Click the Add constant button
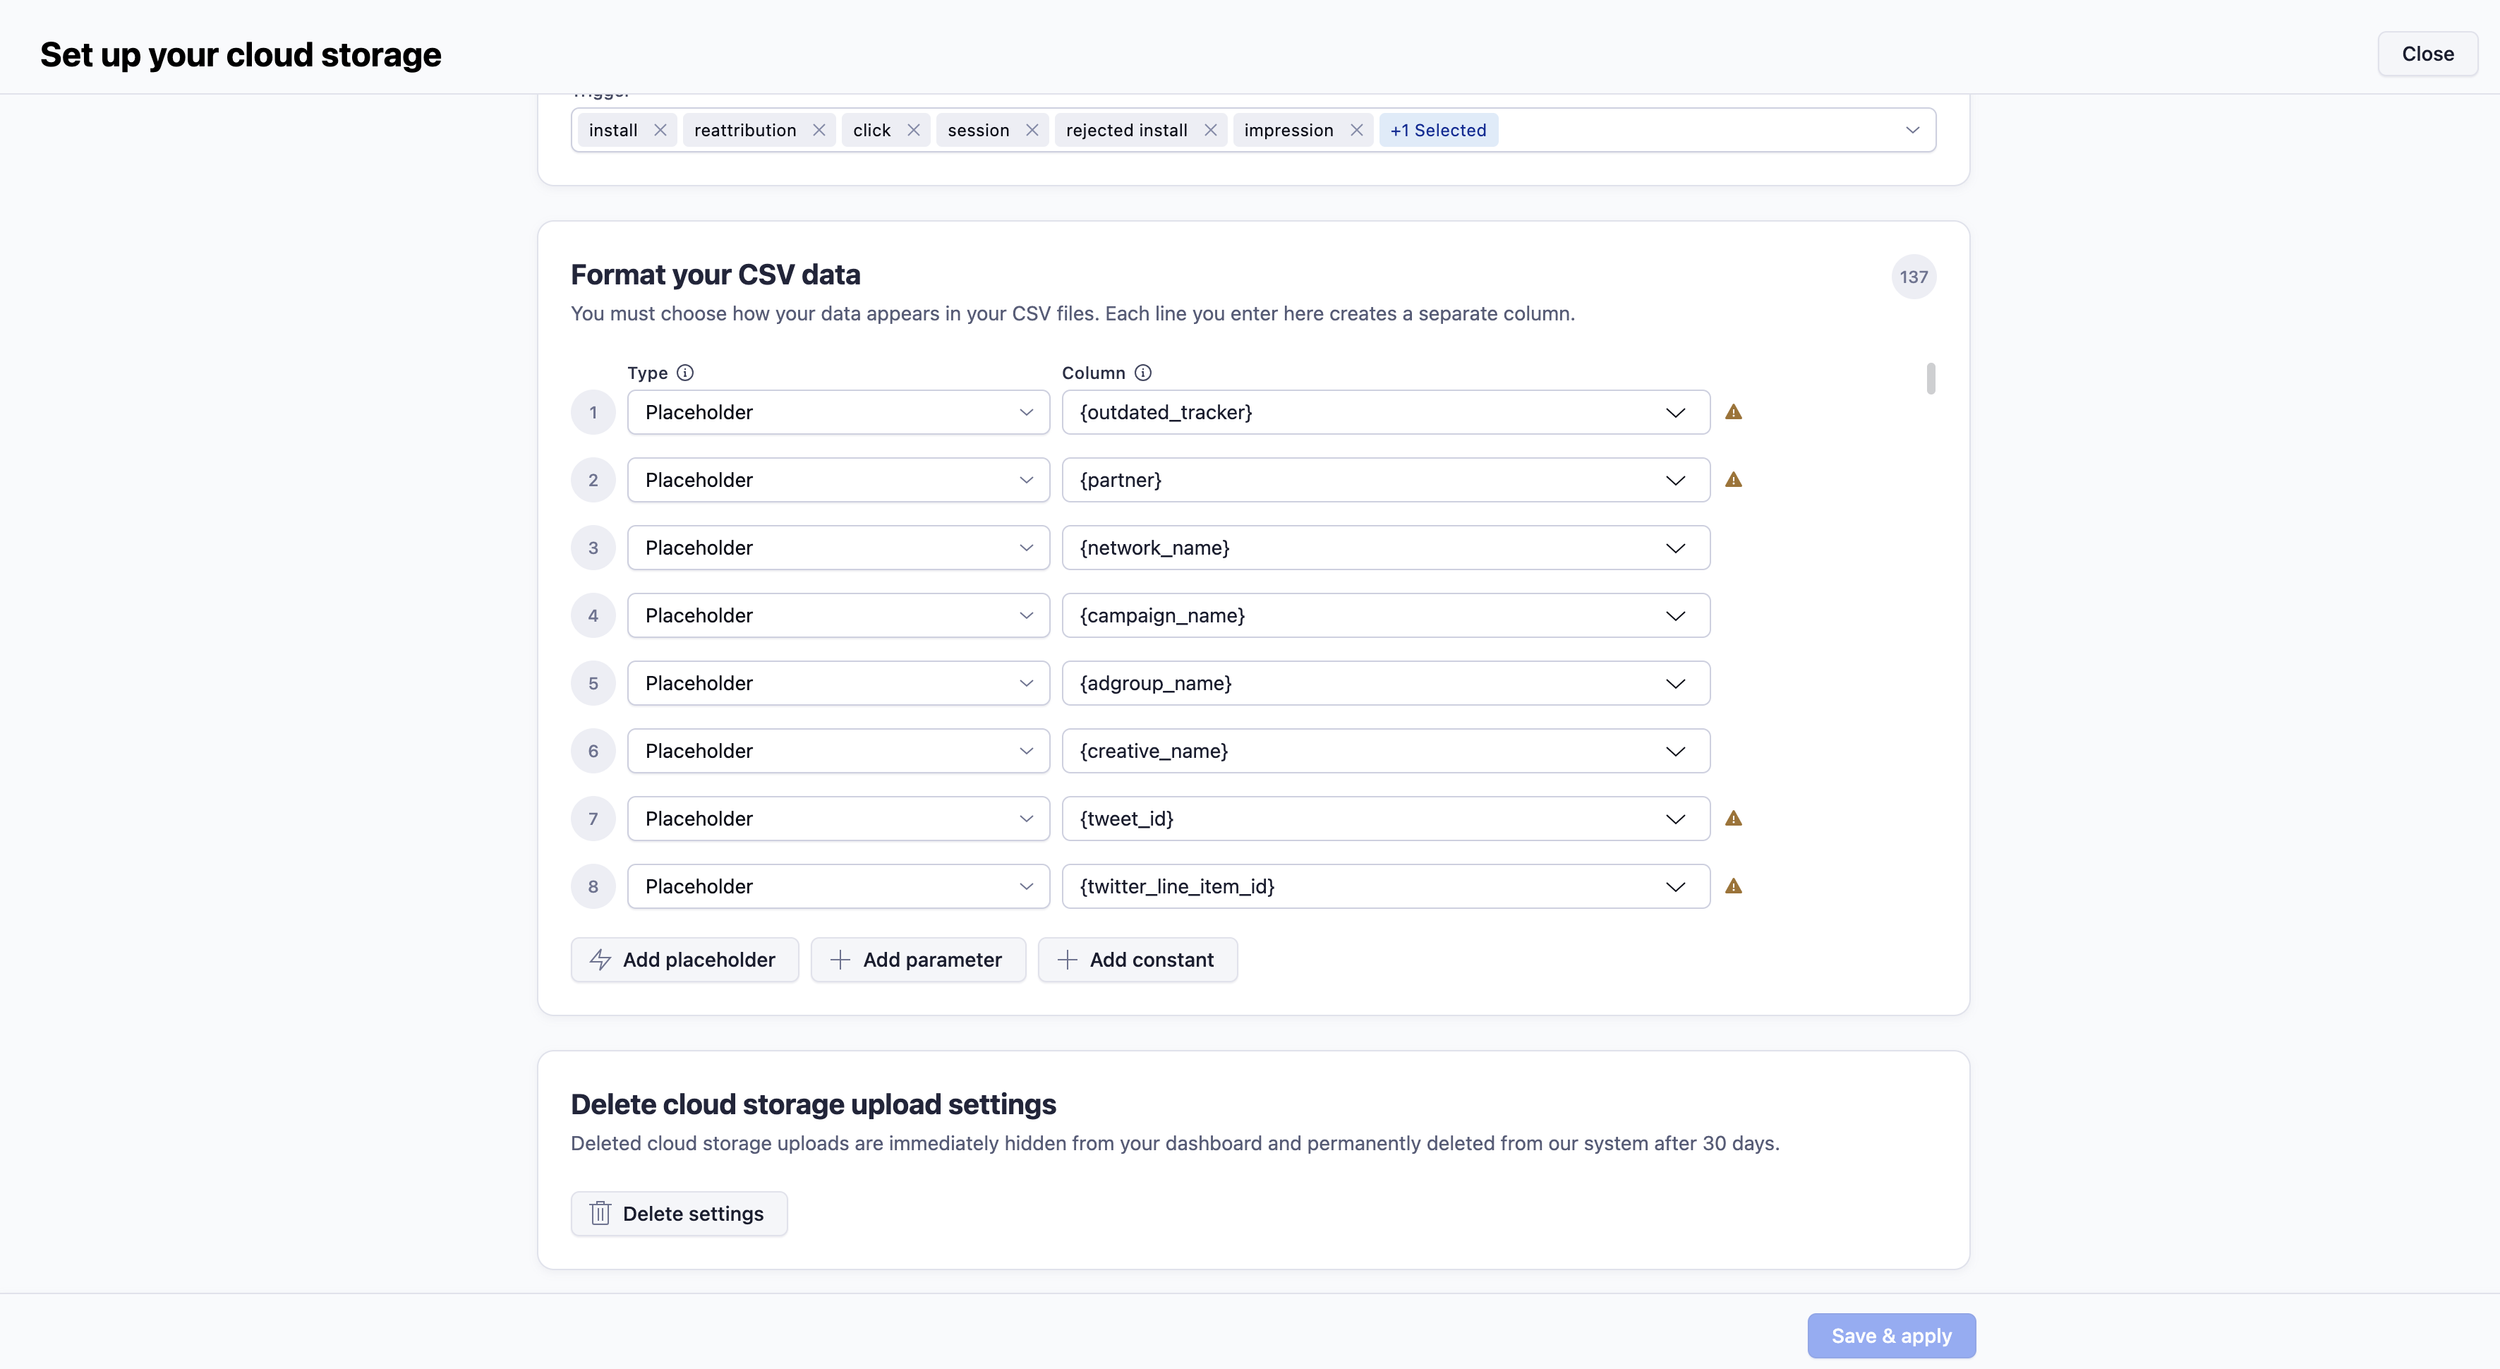Viewport: 2500px width, 1369px height. (1137, 960)
